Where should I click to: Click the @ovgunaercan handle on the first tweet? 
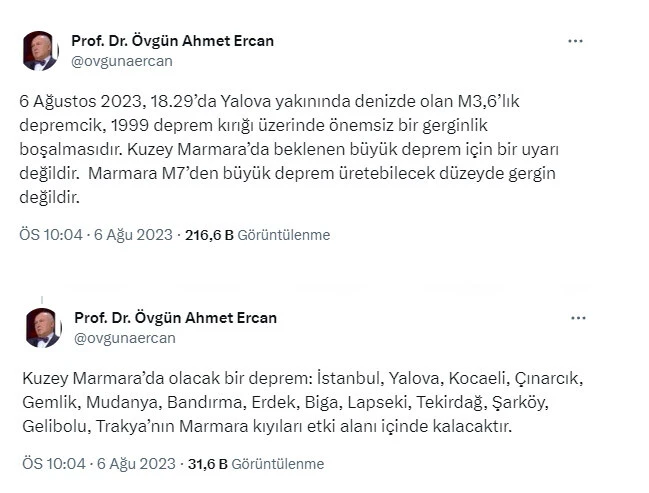coord(121,61)
